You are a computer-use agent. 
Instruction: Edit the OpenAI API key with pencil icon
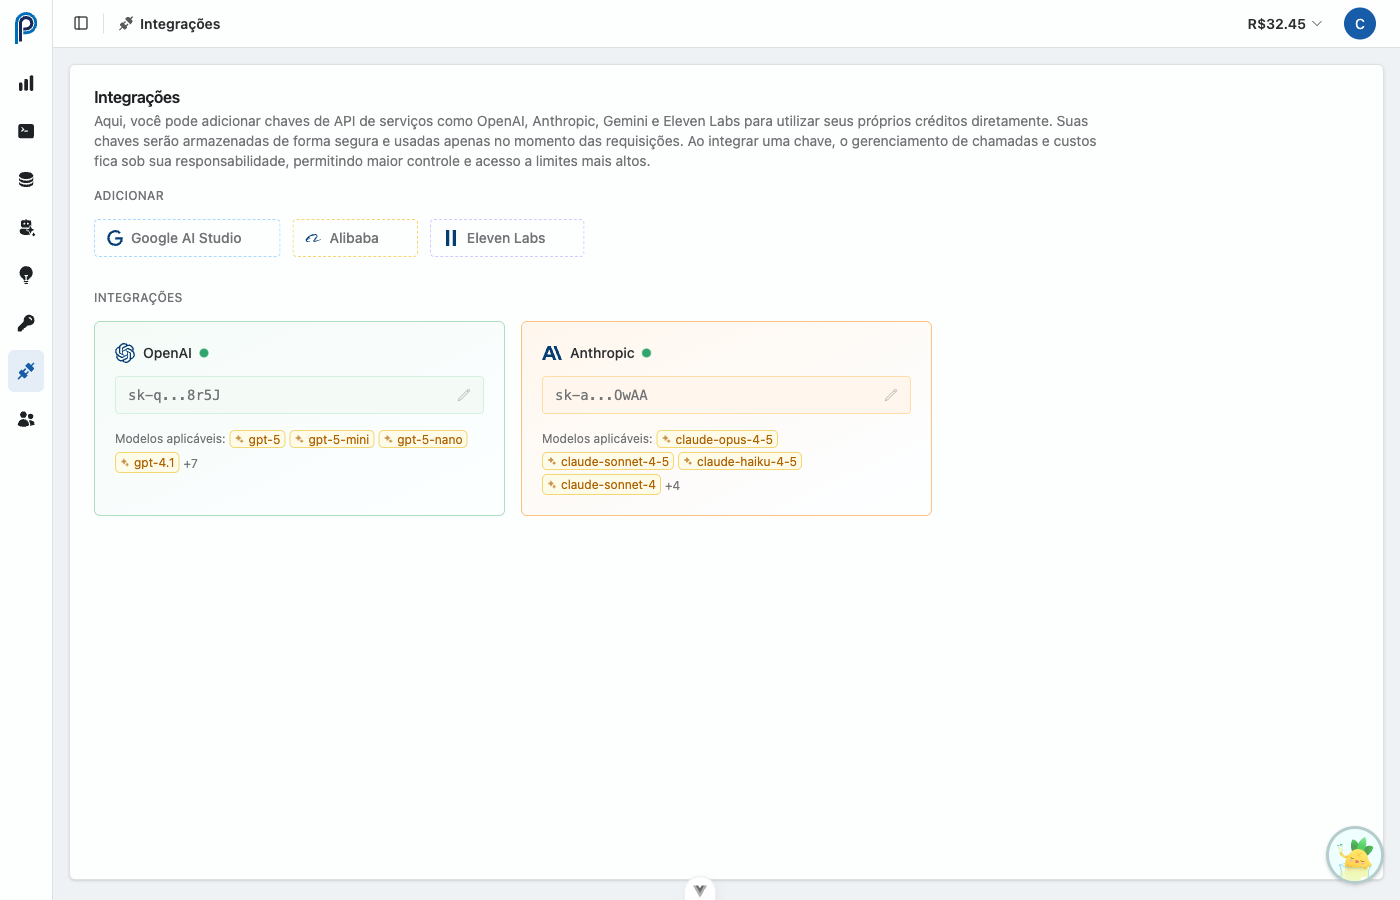click(464, 395)
